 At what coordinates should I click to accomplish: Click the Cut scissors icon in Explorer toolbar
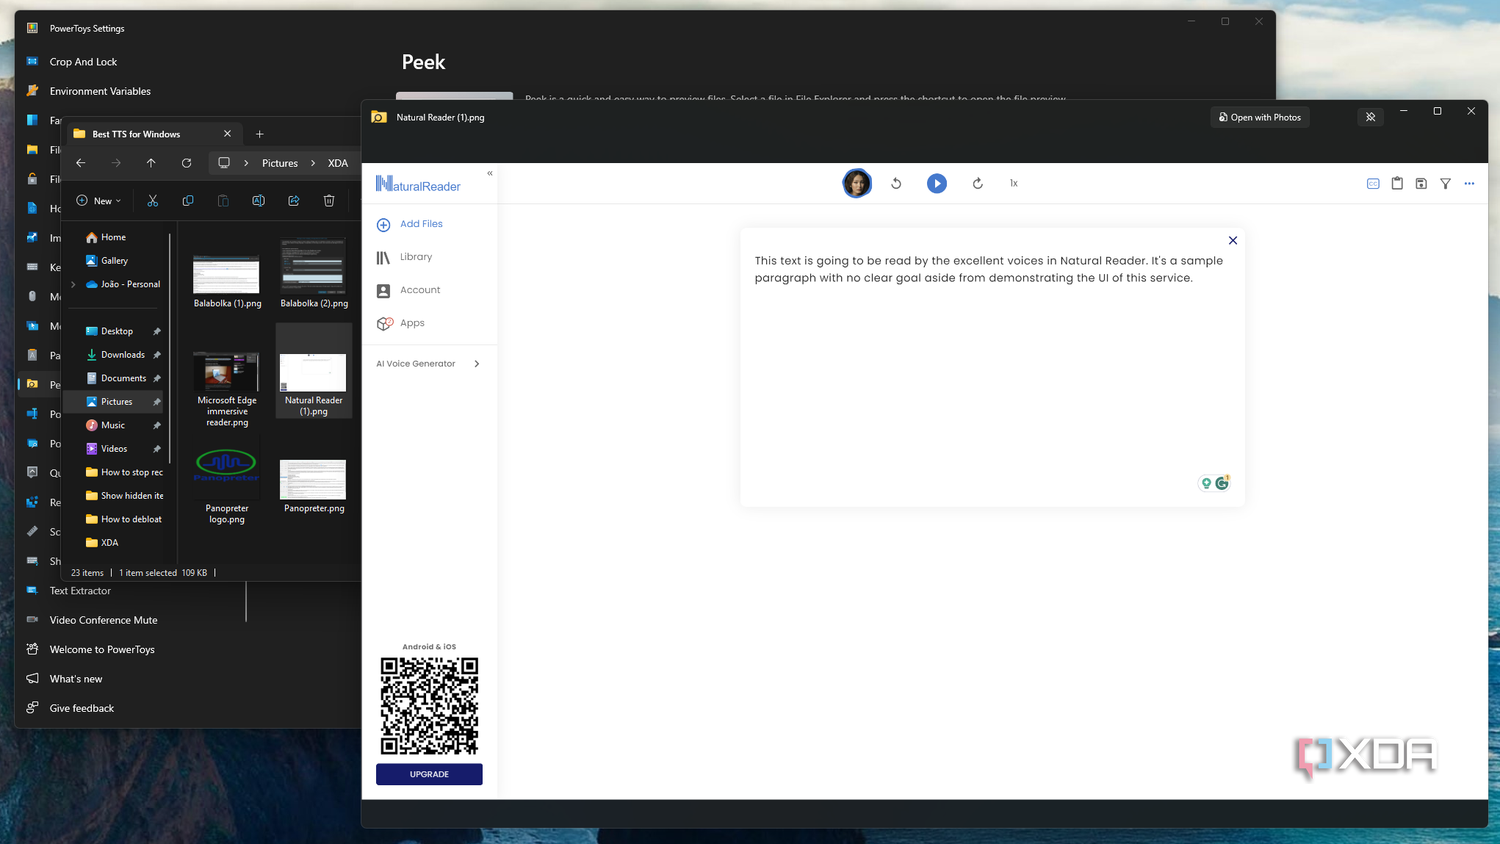click(x=153, y=201)
